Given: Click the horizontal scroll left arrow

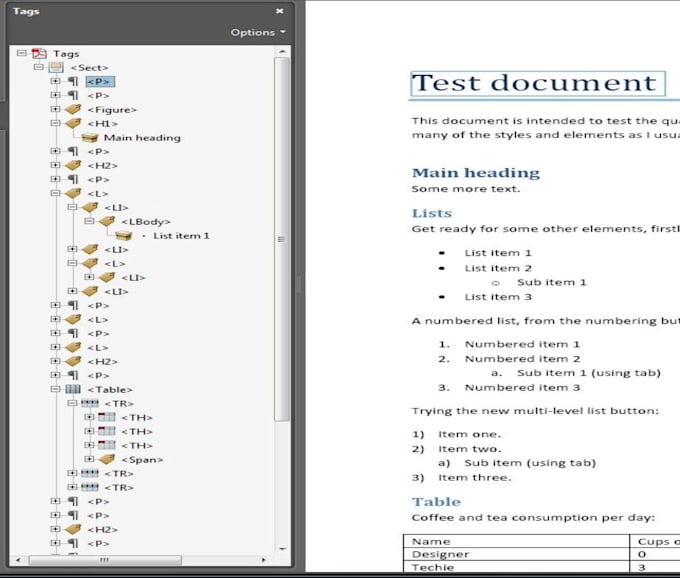Looking at the screenshot, I should [18, 560].
